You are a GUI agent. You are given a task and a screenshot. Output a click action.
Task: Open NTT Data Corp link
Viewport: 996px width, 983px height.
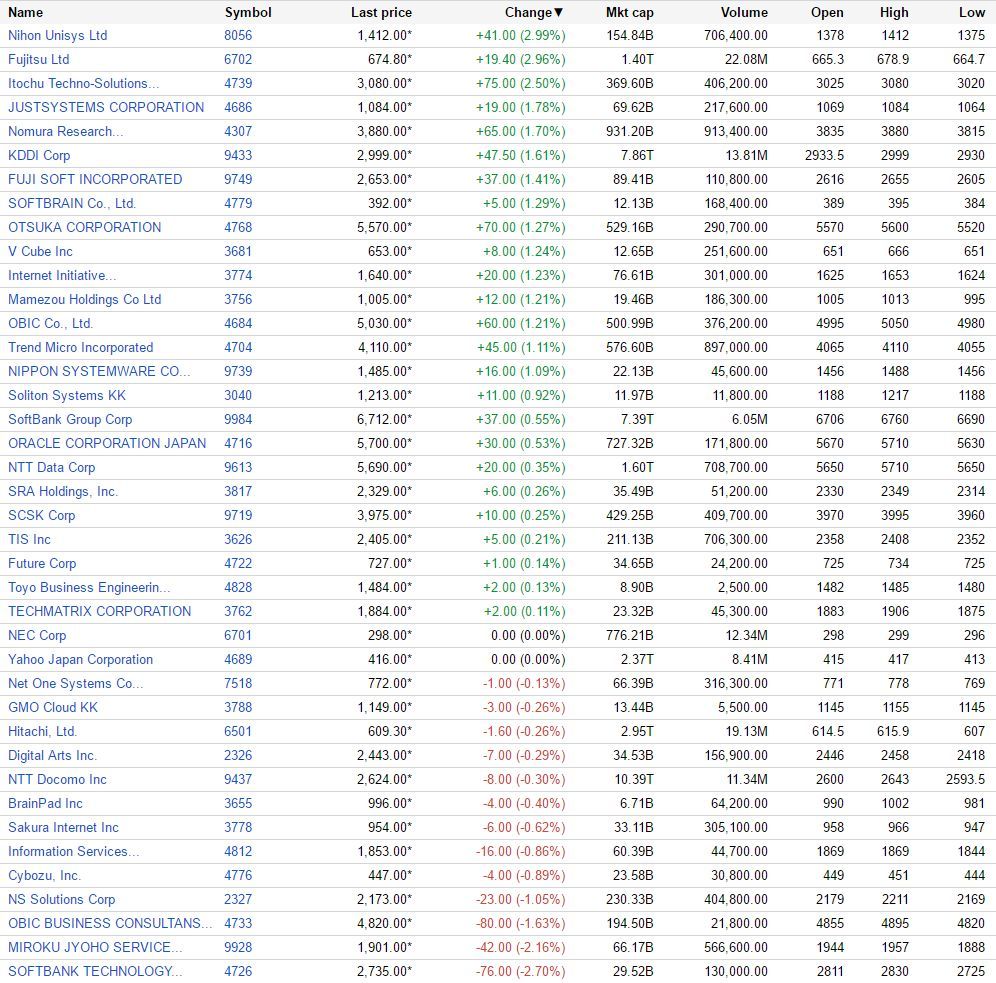pyautogui.click(x=51, y=468)
